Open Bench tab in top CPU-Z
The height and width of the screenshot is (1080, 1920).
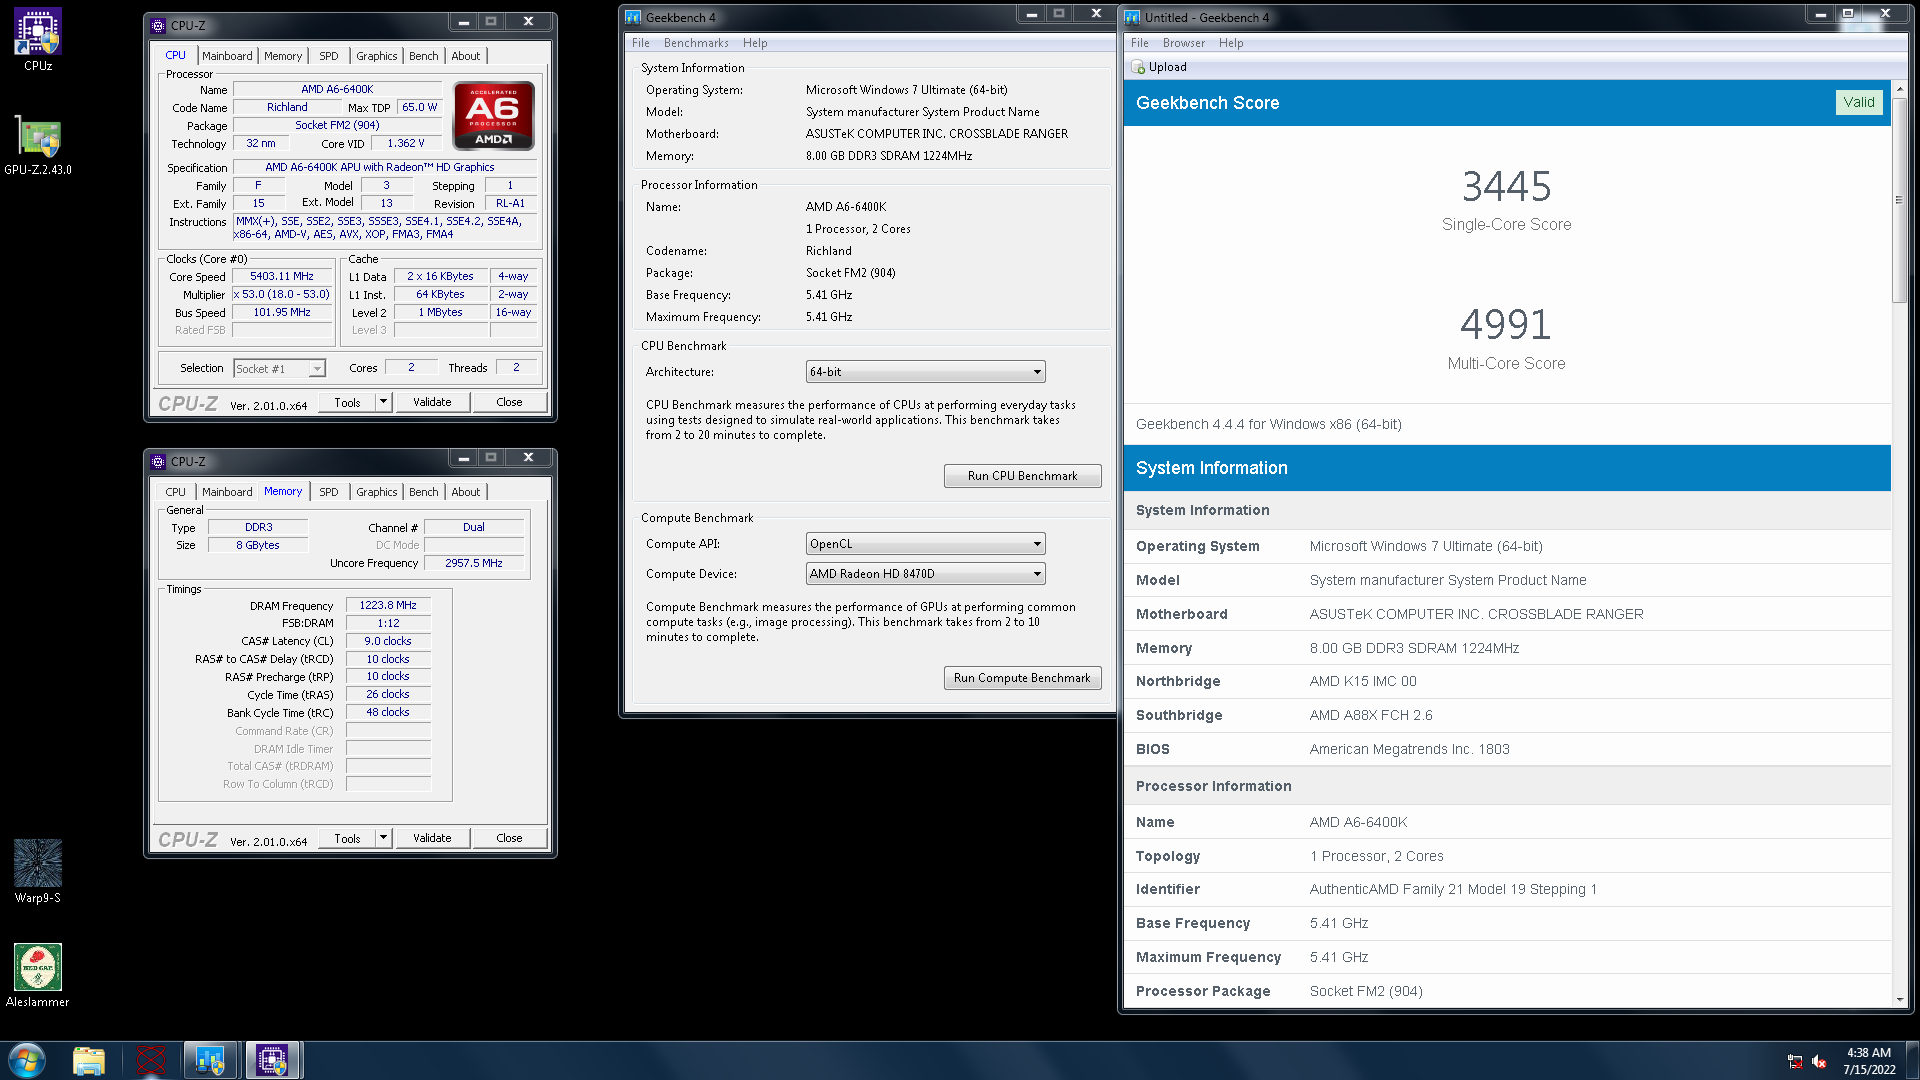click(x=424, y=56)
